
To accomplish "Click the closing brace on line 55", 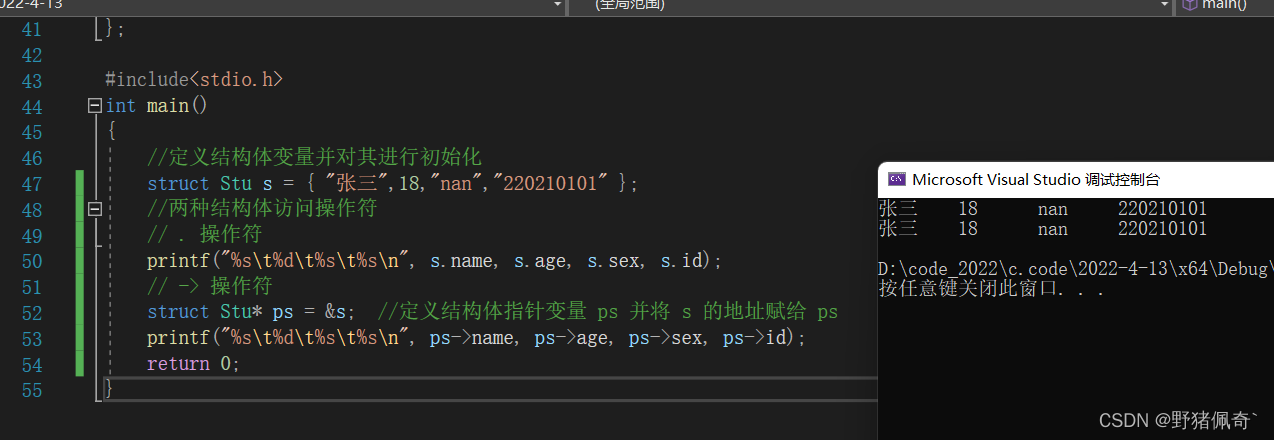I will (109, 389).
